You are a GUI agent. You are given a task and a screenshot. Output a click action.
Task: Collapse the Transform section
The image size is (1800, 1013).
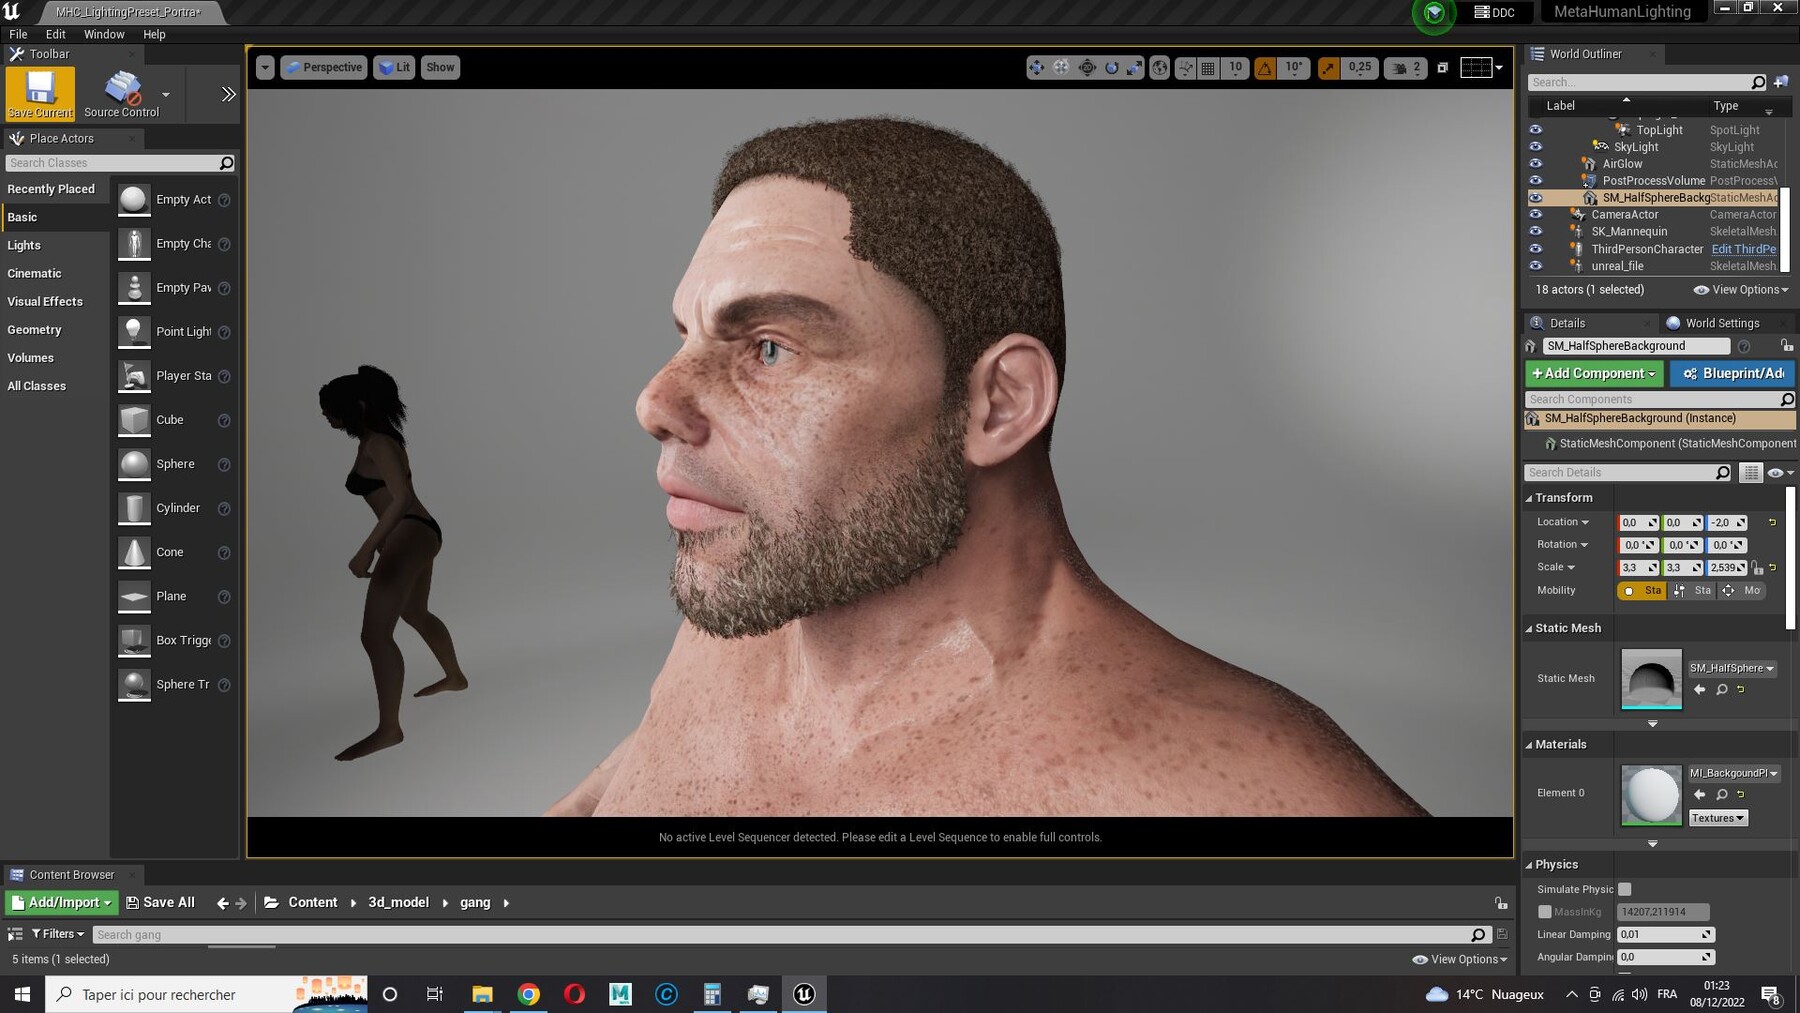[x=1529, y=498]
